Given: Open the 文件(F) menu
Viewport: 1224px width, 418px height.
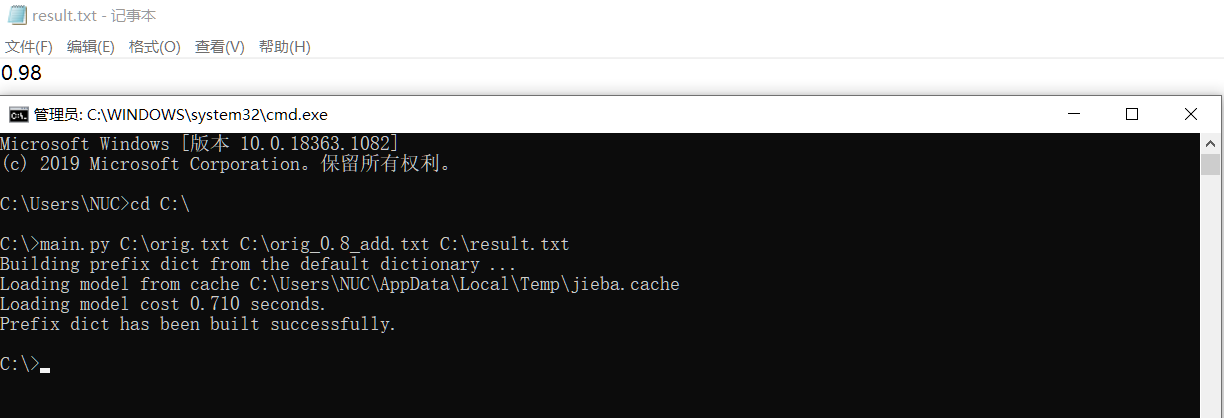Looking at the screenshot, I should (28, 47).
